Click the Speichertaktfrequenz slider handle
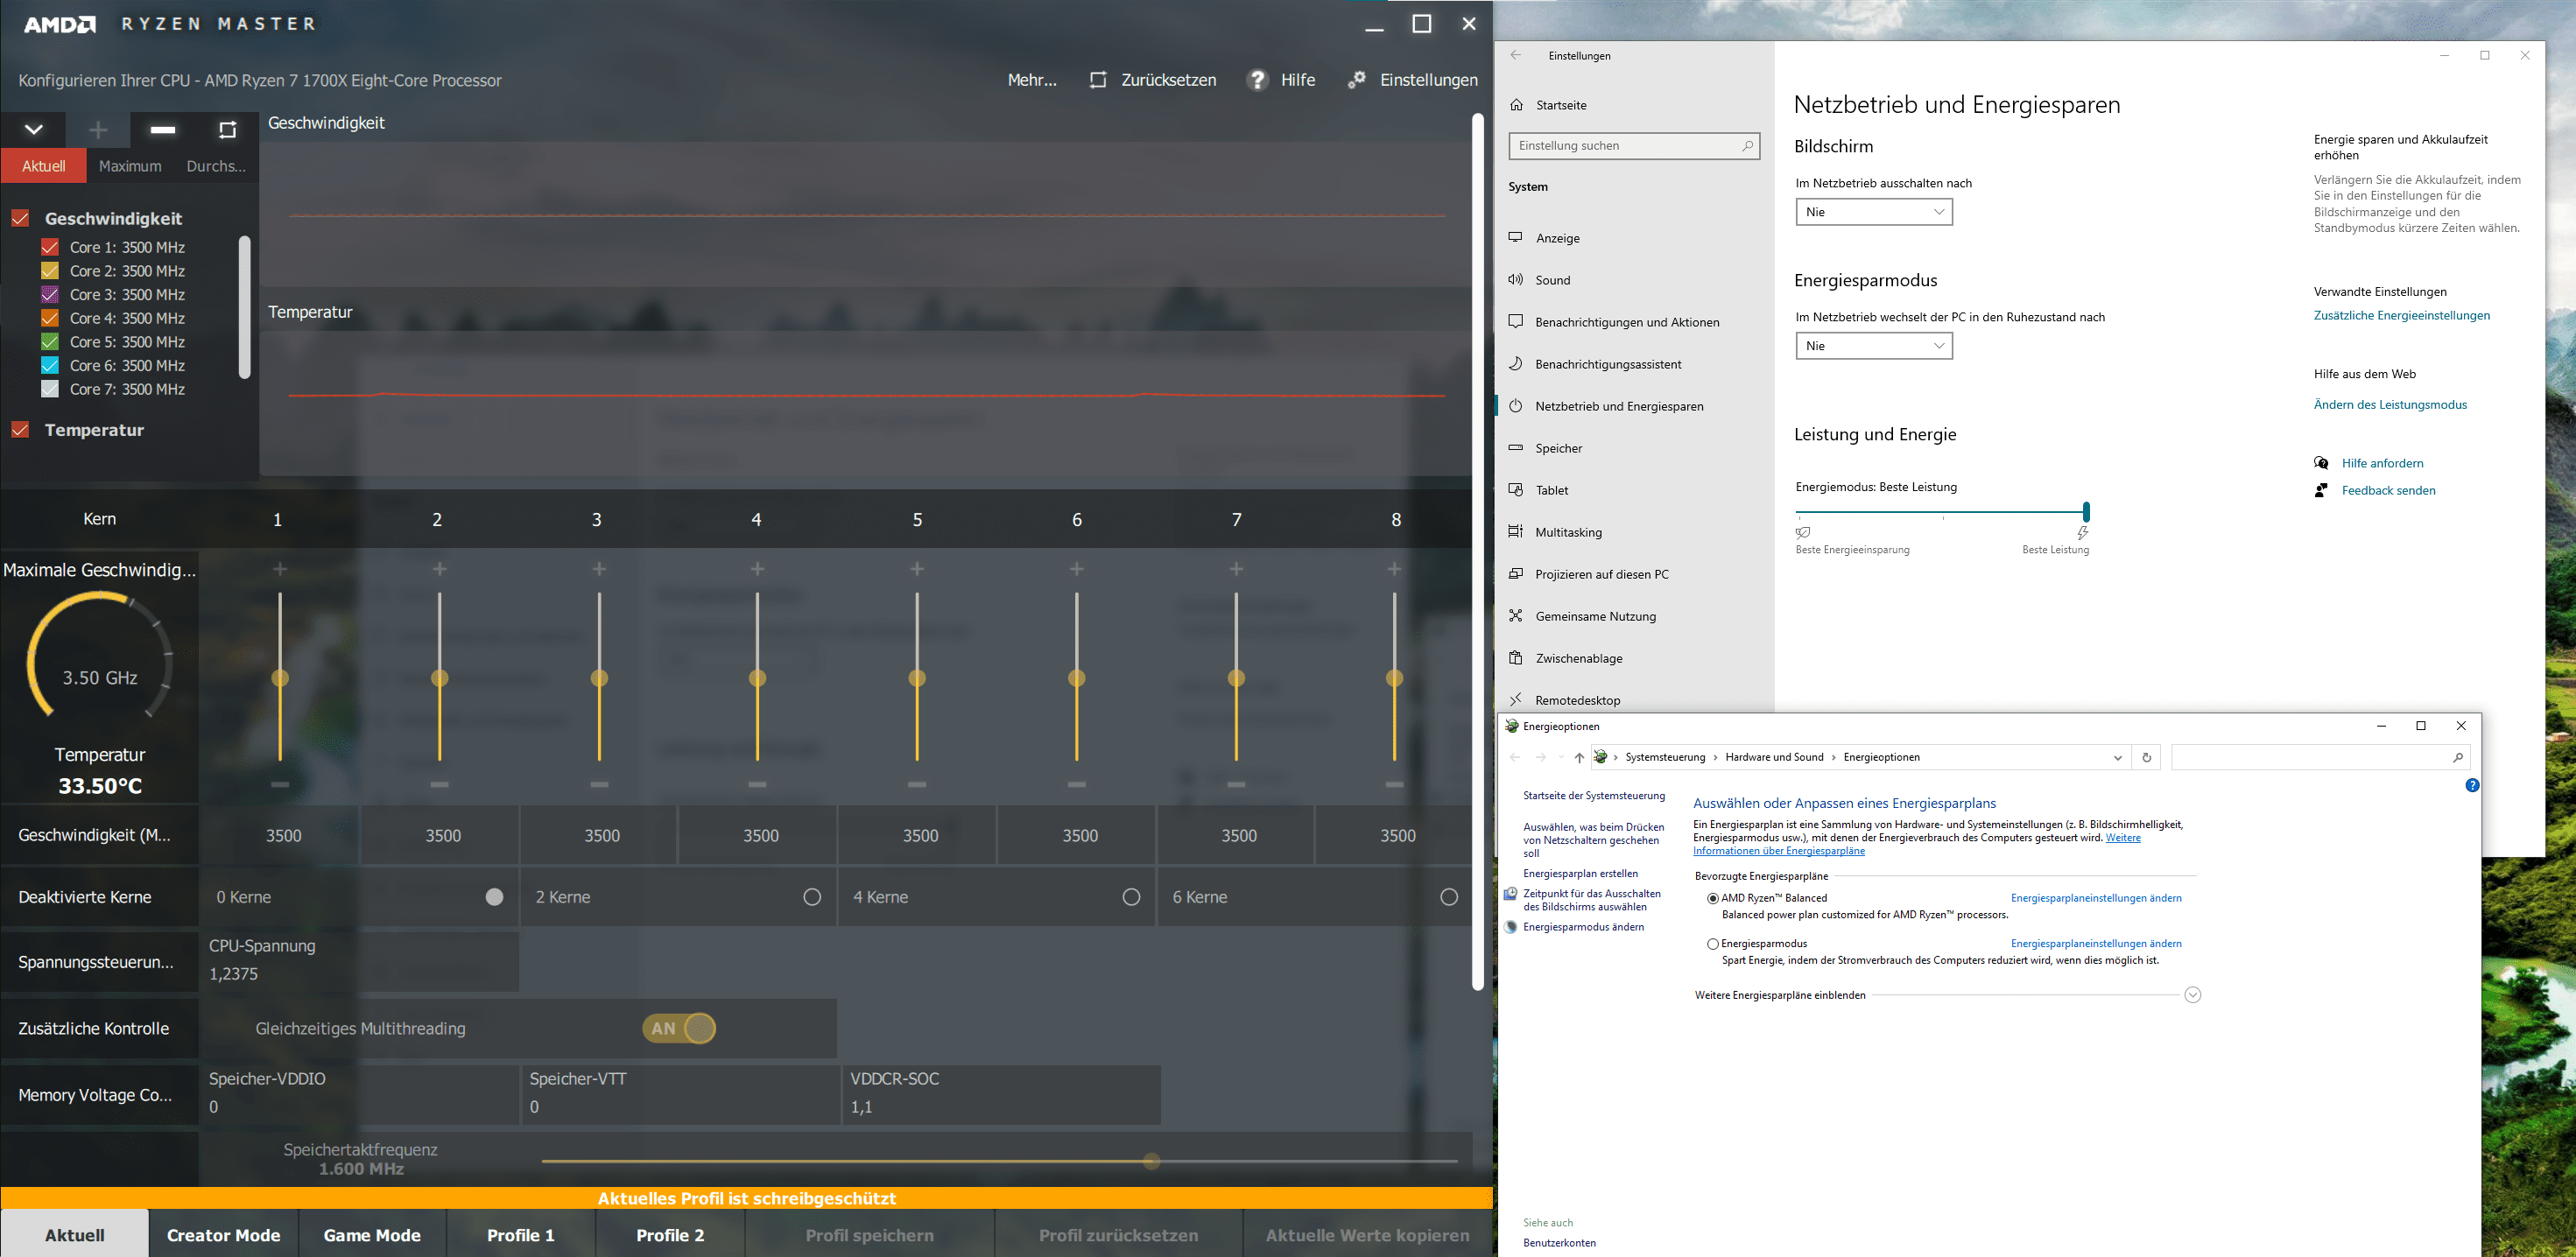The height and width of the screenshot is (1257, 2576). coord(1152,1161)
